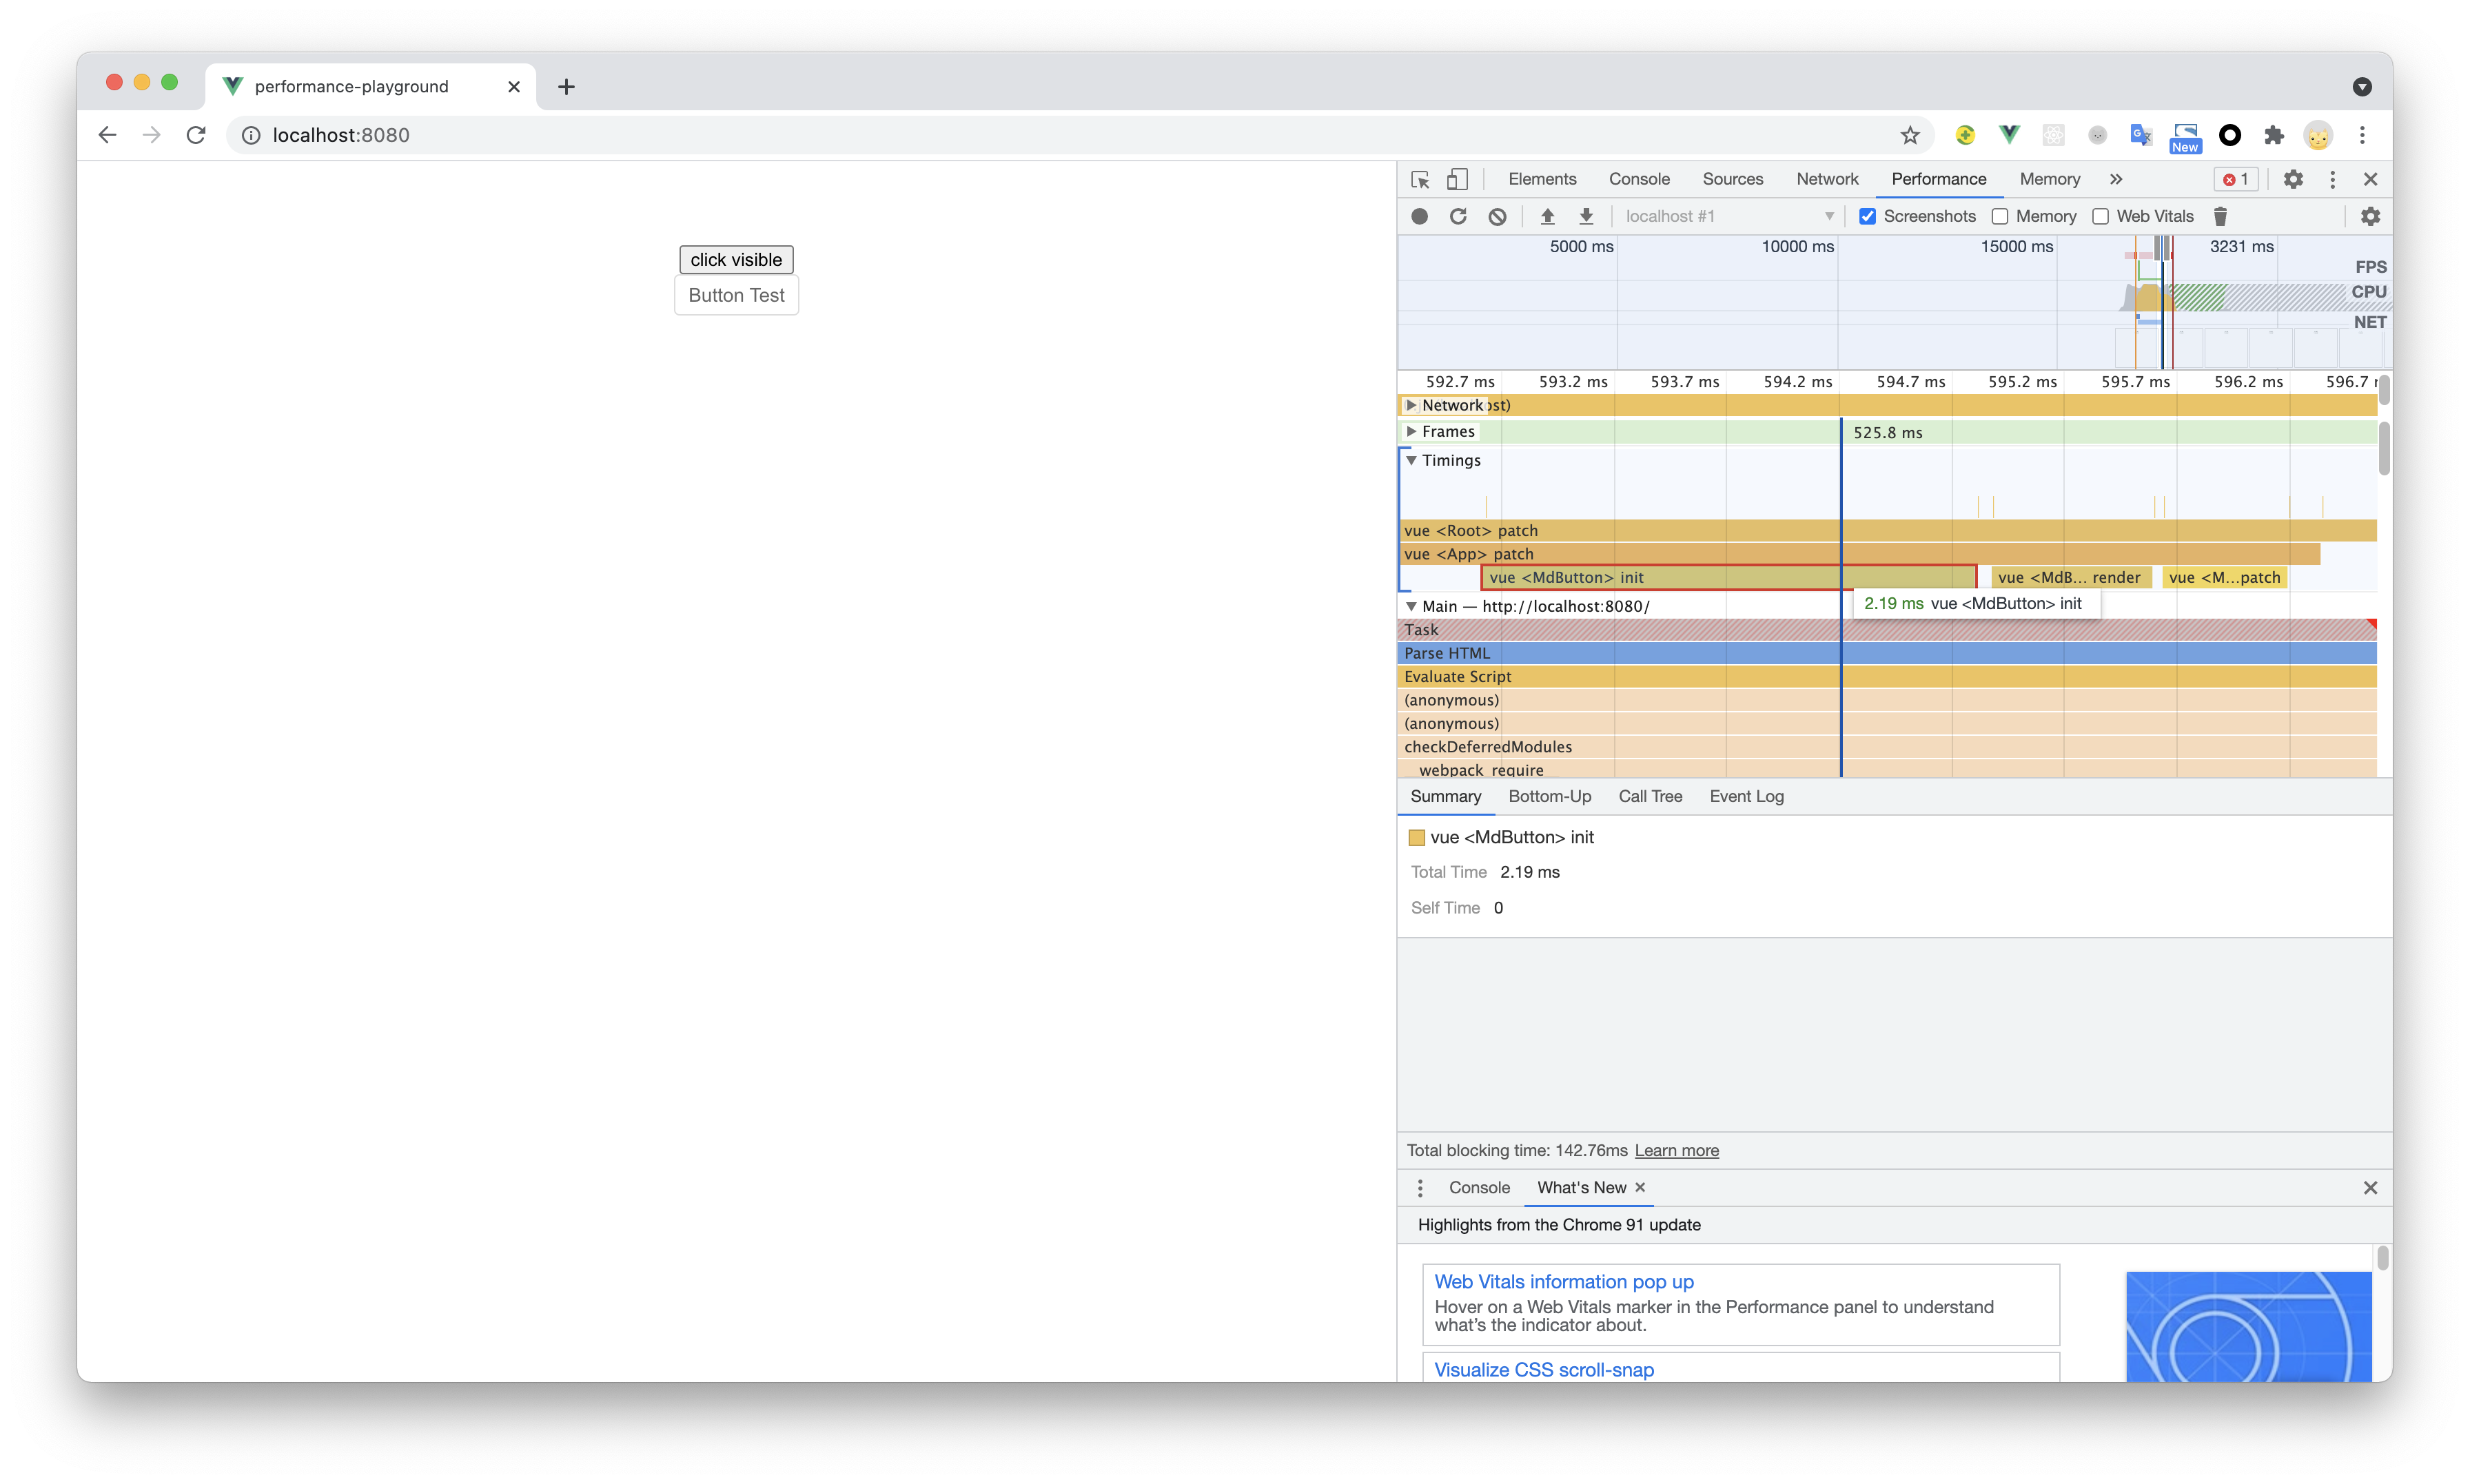Click the reload and profile icon

[x=1458, y=216]
